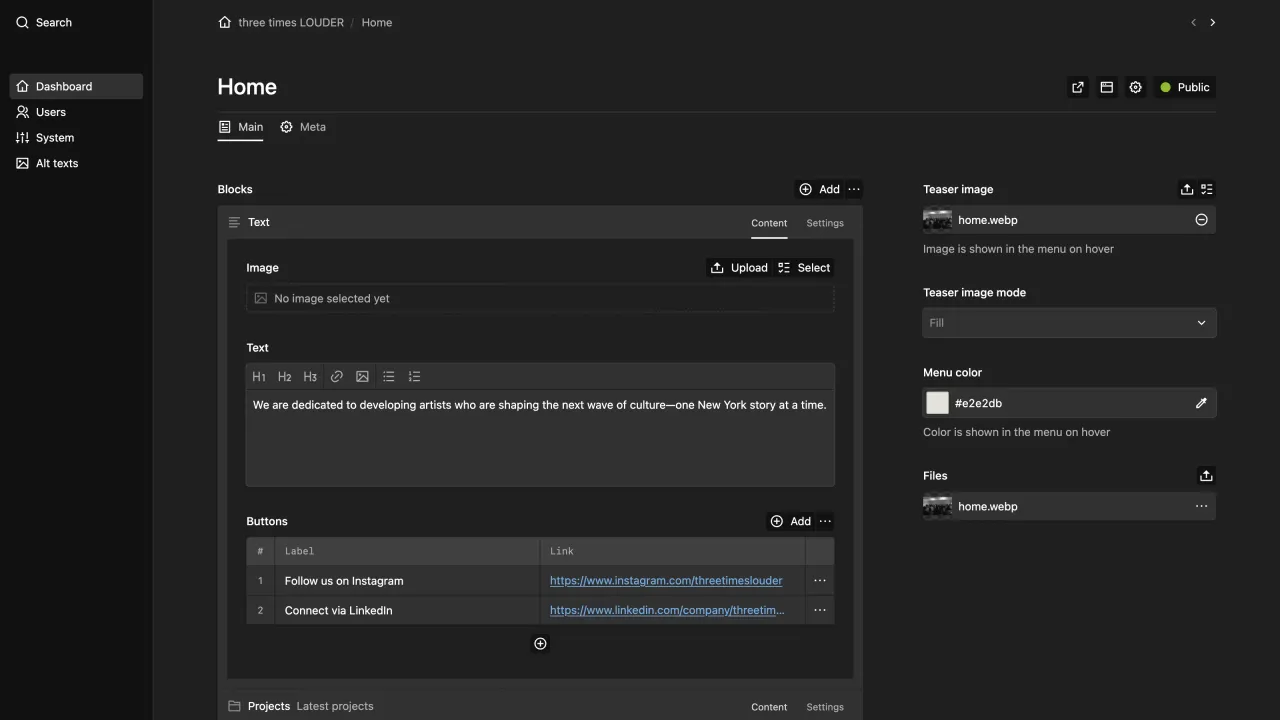Click the Projects block folder icon
Screen dimensions: 1280x720
pos(234,706)
